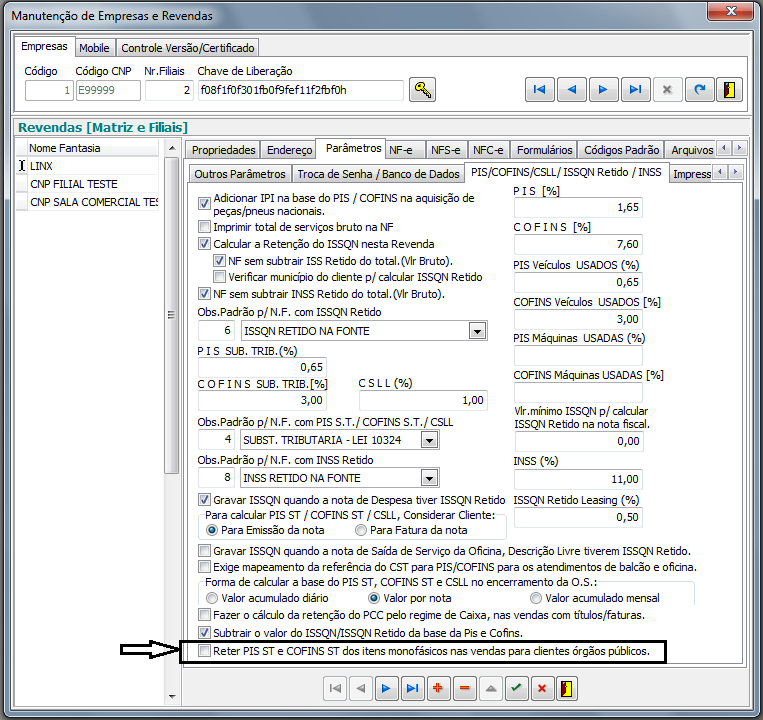Select Valor acumulado mensal radio option

point(536,598)
